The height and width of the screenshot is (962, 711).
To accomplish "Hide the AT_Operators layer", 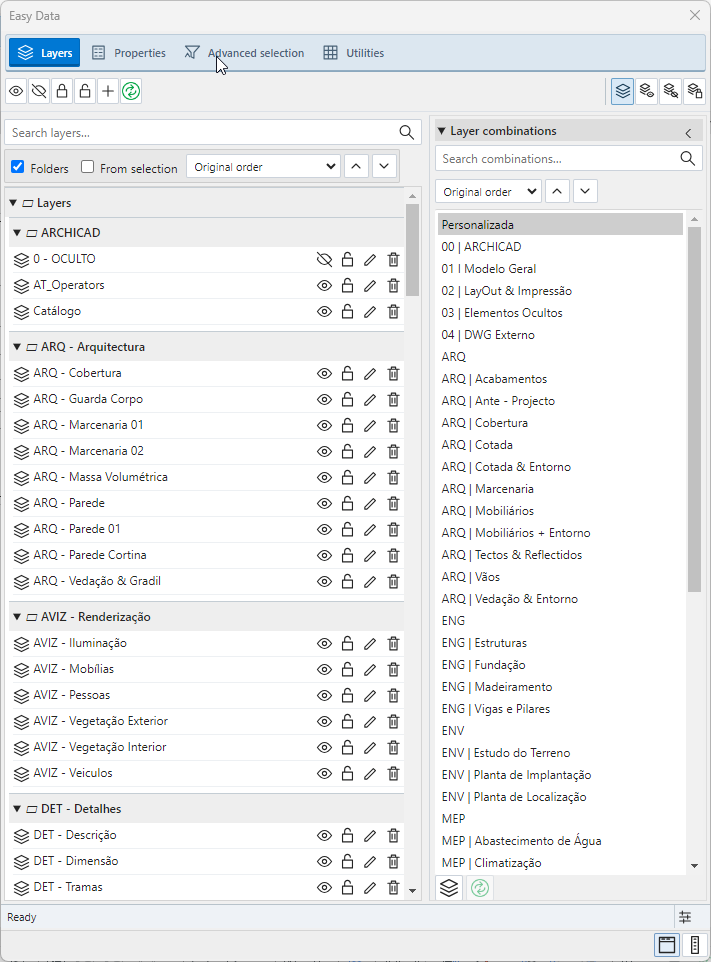I will pos(324,285).
